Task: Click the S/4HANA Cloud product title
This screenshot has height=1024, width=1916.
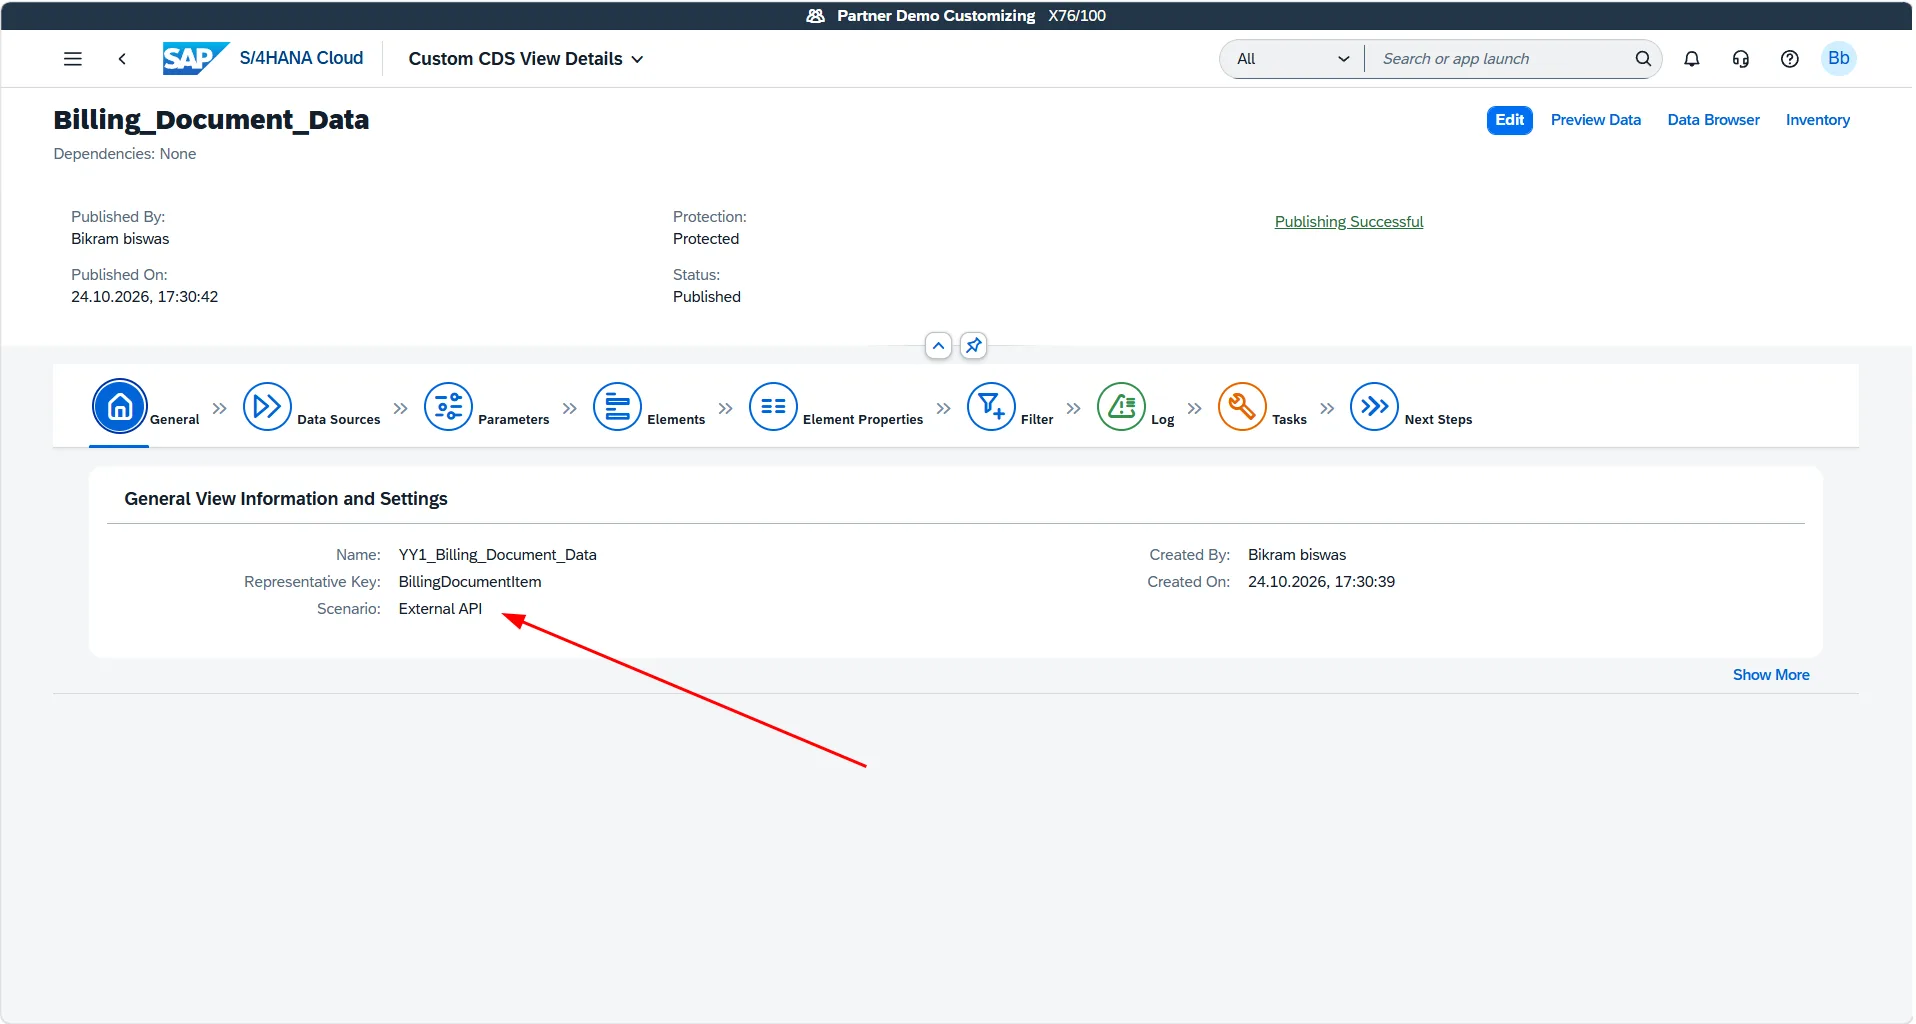Action: coord(301,58)
